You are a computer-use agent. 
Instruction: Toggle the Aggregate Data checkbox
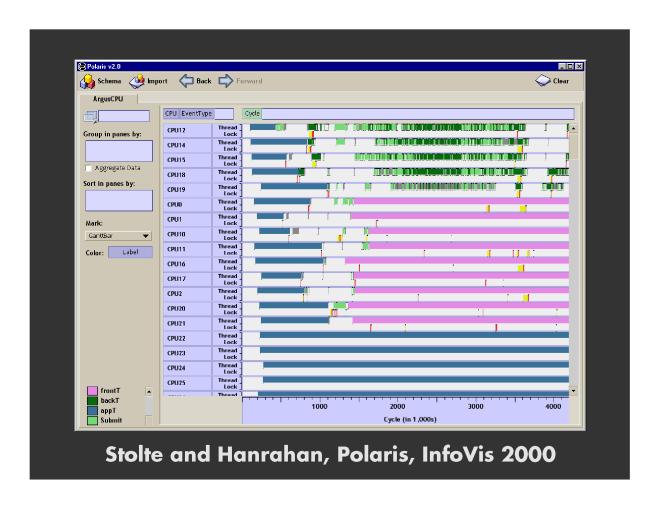pyautogui.click(x=88, y=168)
